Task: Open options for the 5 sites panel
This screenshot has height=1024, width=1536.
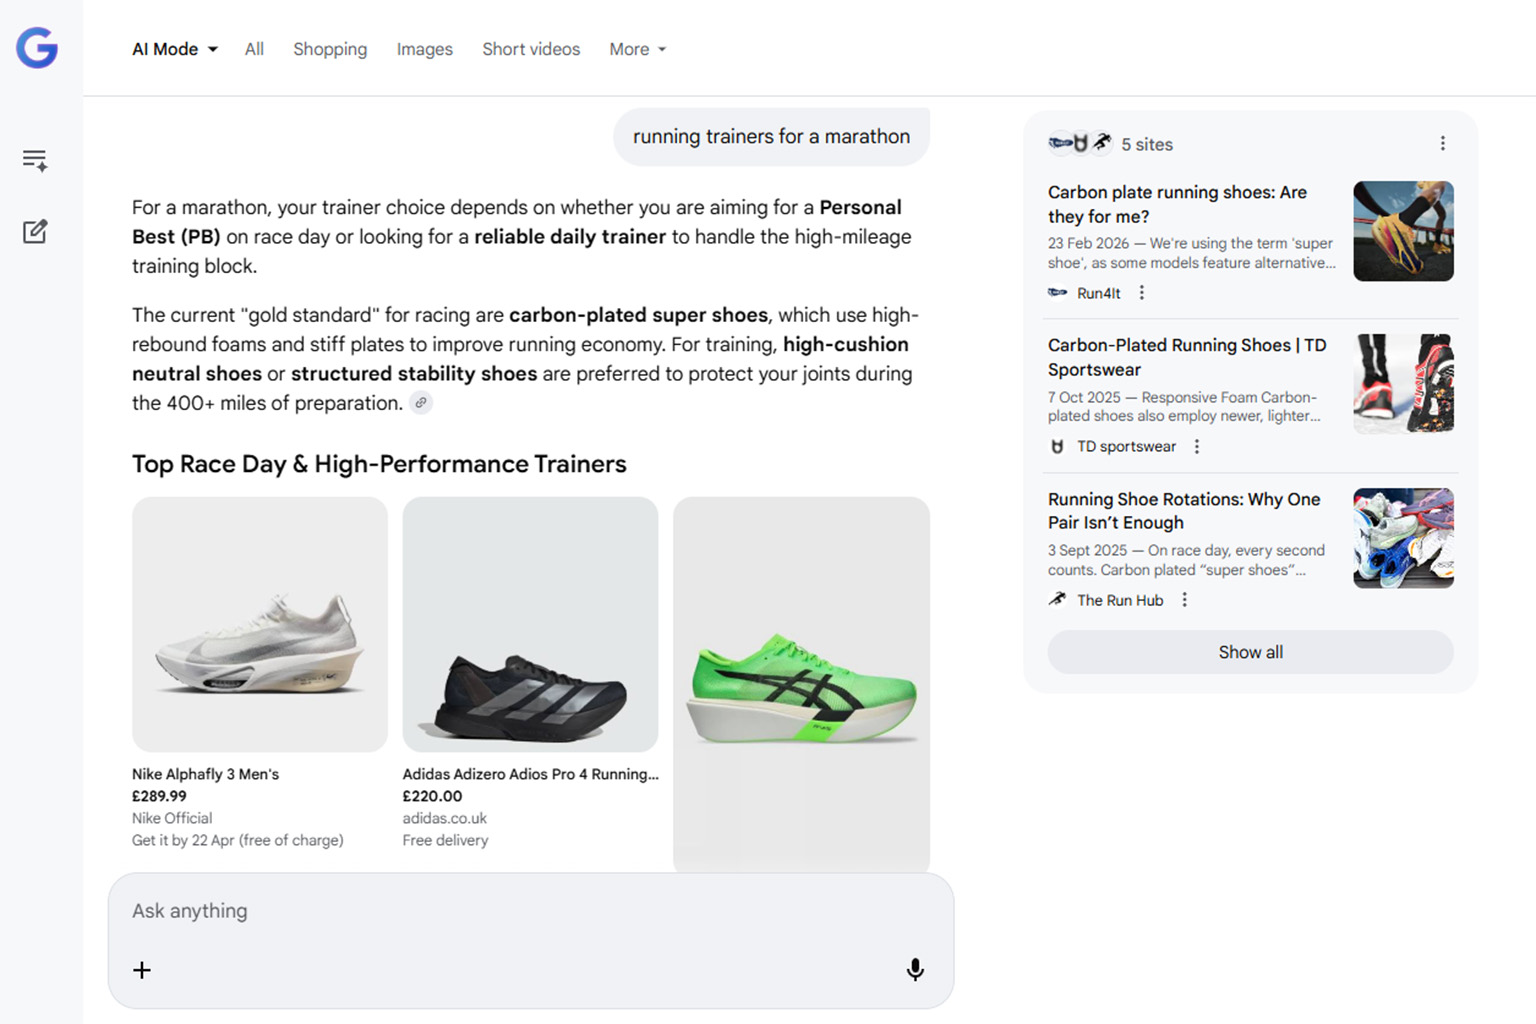Action: [x=1442, y=144]
